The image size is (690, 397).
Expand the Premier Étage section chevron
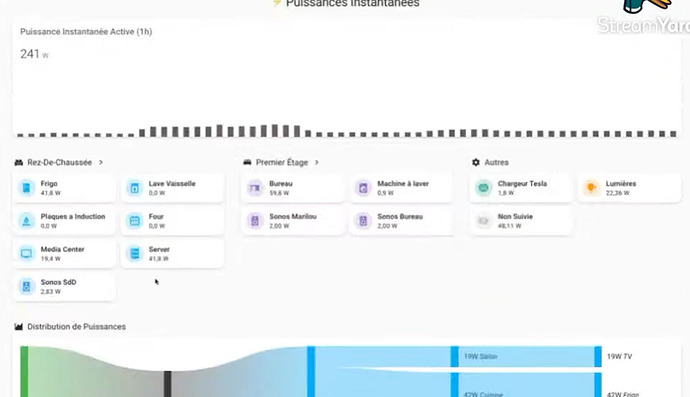point(316,162)
